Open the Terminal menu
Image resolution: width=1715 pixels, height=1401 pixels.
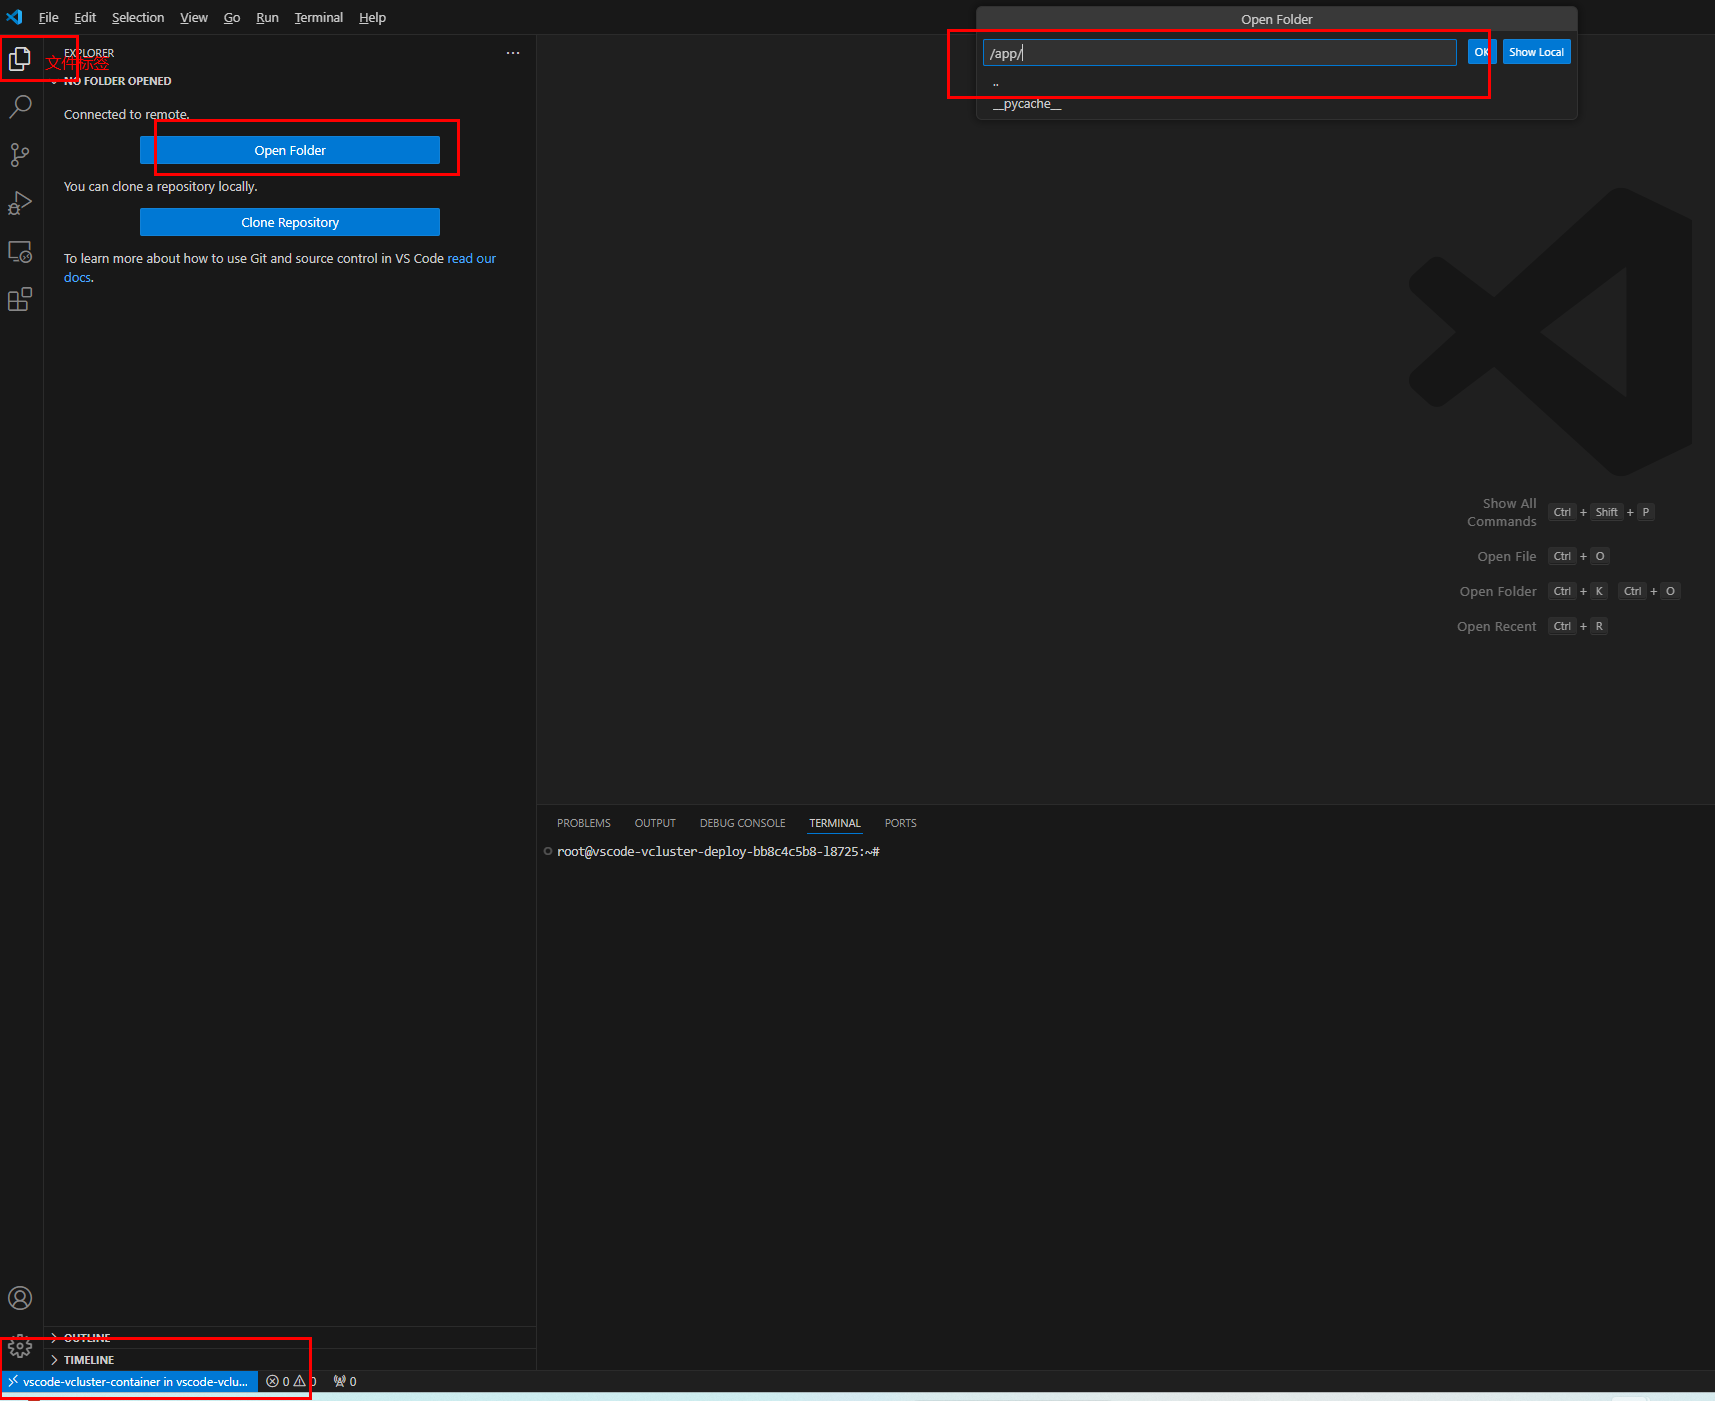(x=318, y=18)
